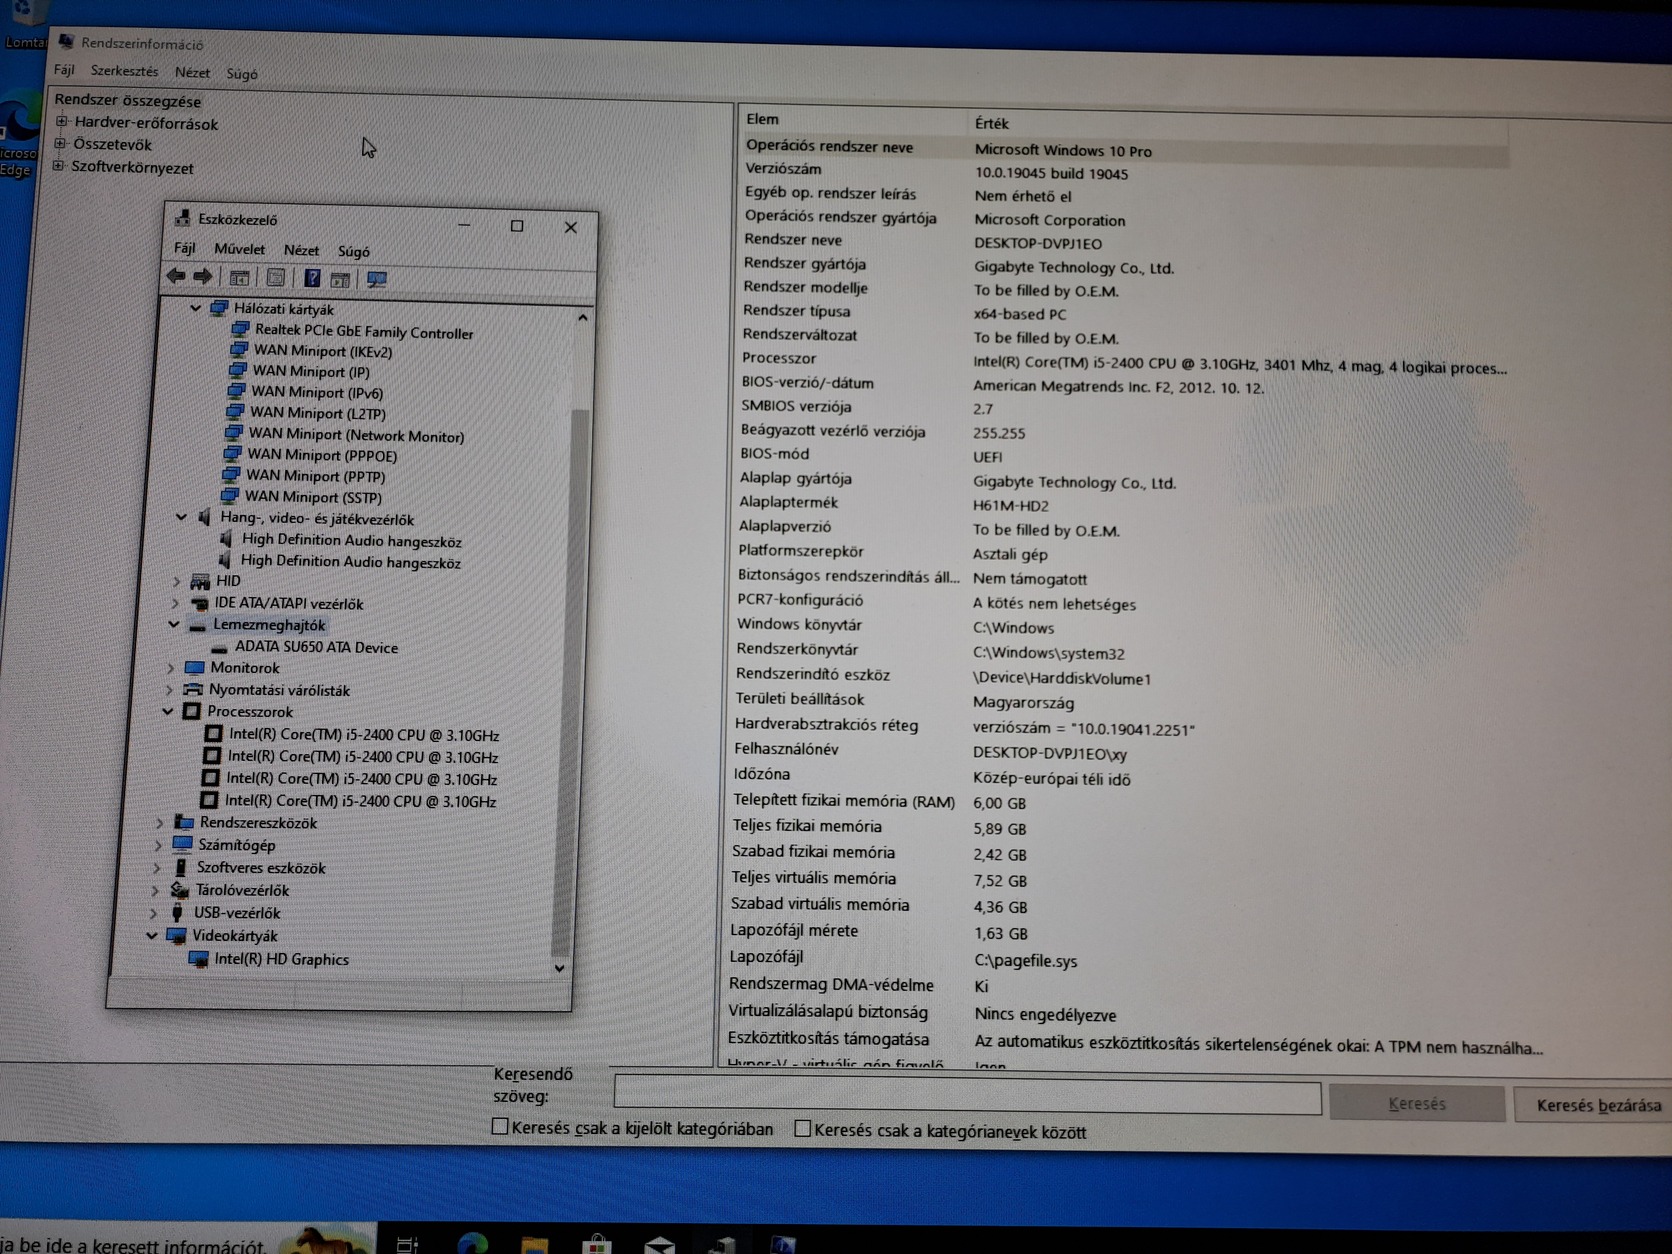Open Fájl menu in Eszközkezelő
Screen dimensions: 1672x1254
(185, 248)
